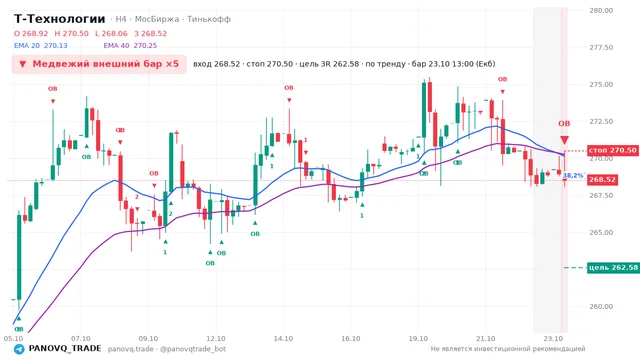Click the low value "L 268.06"
The image size is (640, 360).
click(x=111, y=33)
